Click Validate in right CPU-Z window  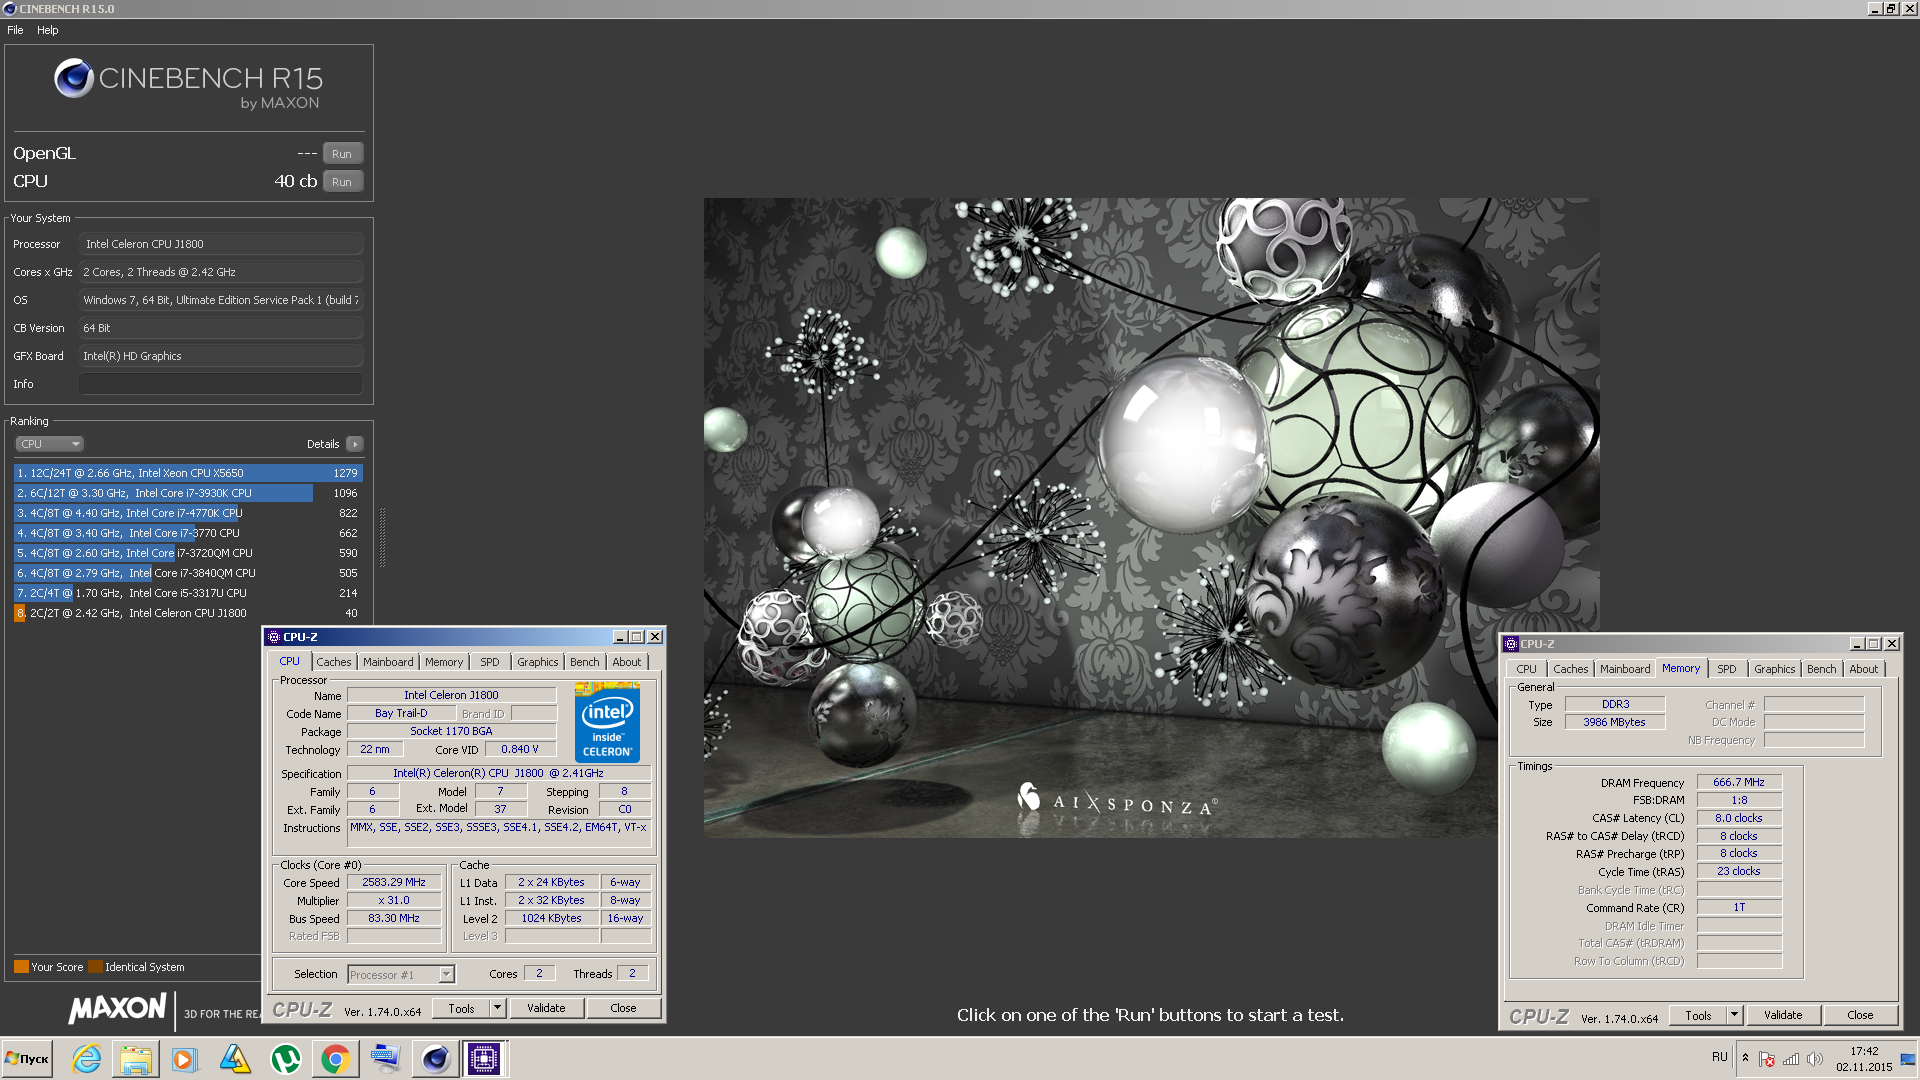click(x=1783, y=1015)
